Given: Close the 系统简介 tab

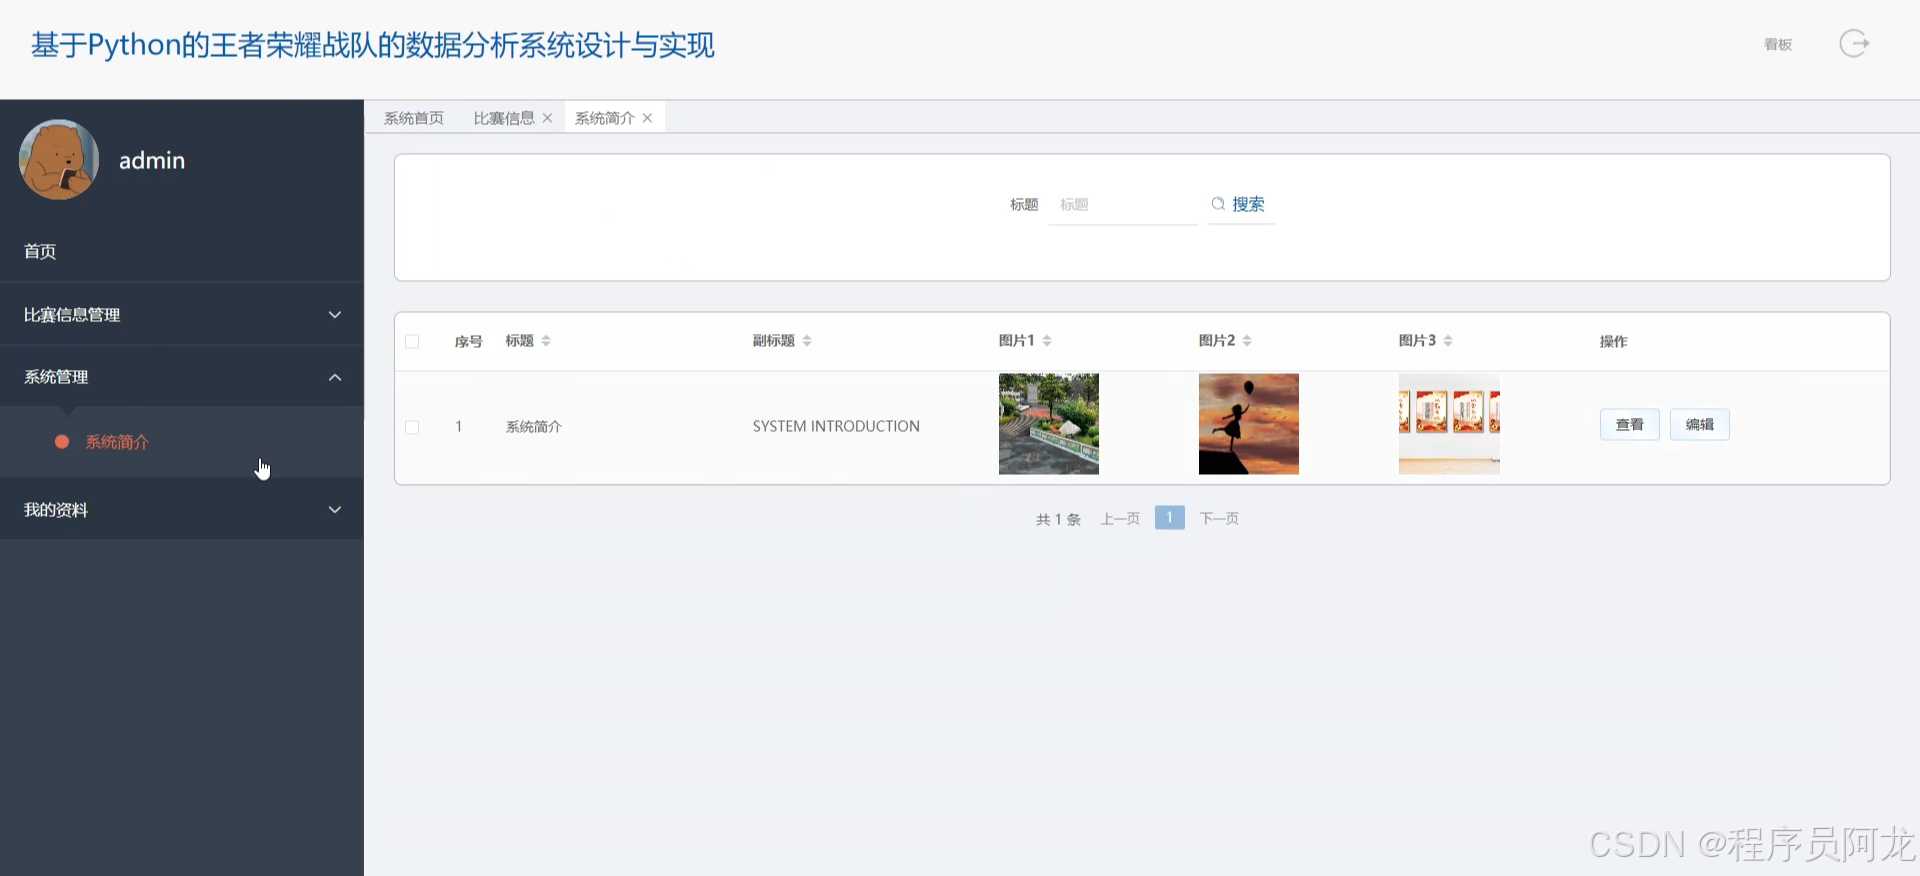Looking at the screenshot, I should [x=647, y=118].
